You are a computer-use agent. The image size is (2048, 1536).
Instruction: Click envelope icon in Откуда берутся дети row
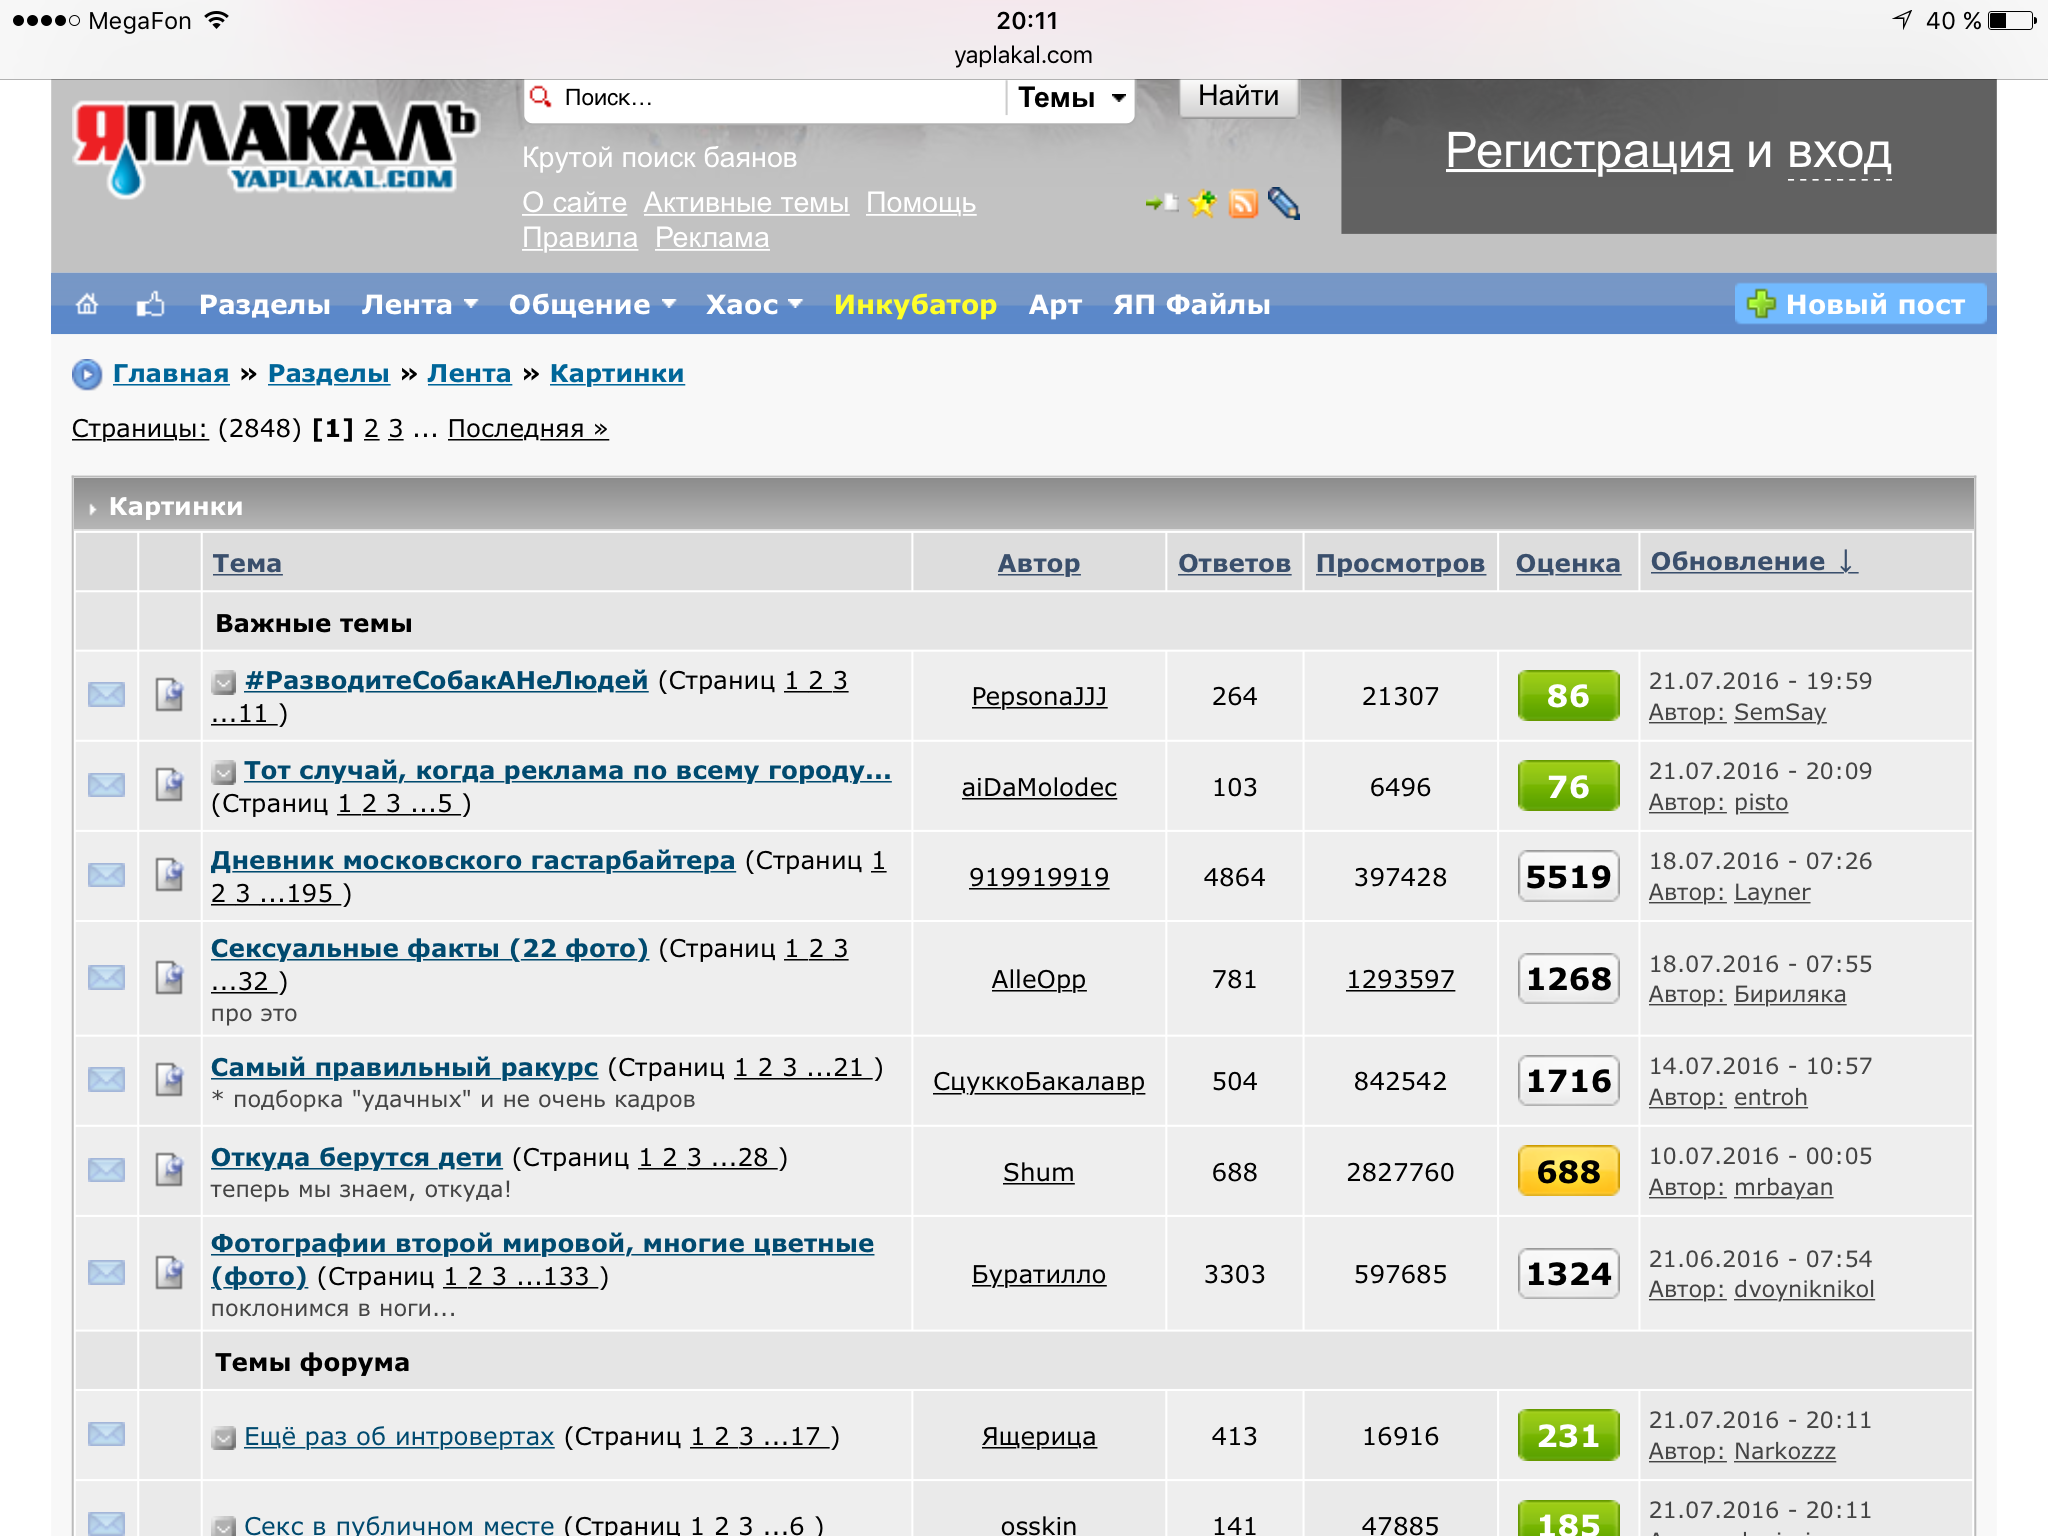pyautogui.click(x=106, y=1169)
